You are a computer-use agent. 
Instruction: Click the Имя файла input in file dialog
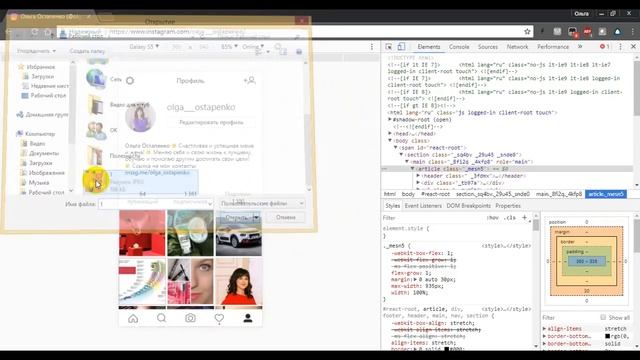coord(156,204)
